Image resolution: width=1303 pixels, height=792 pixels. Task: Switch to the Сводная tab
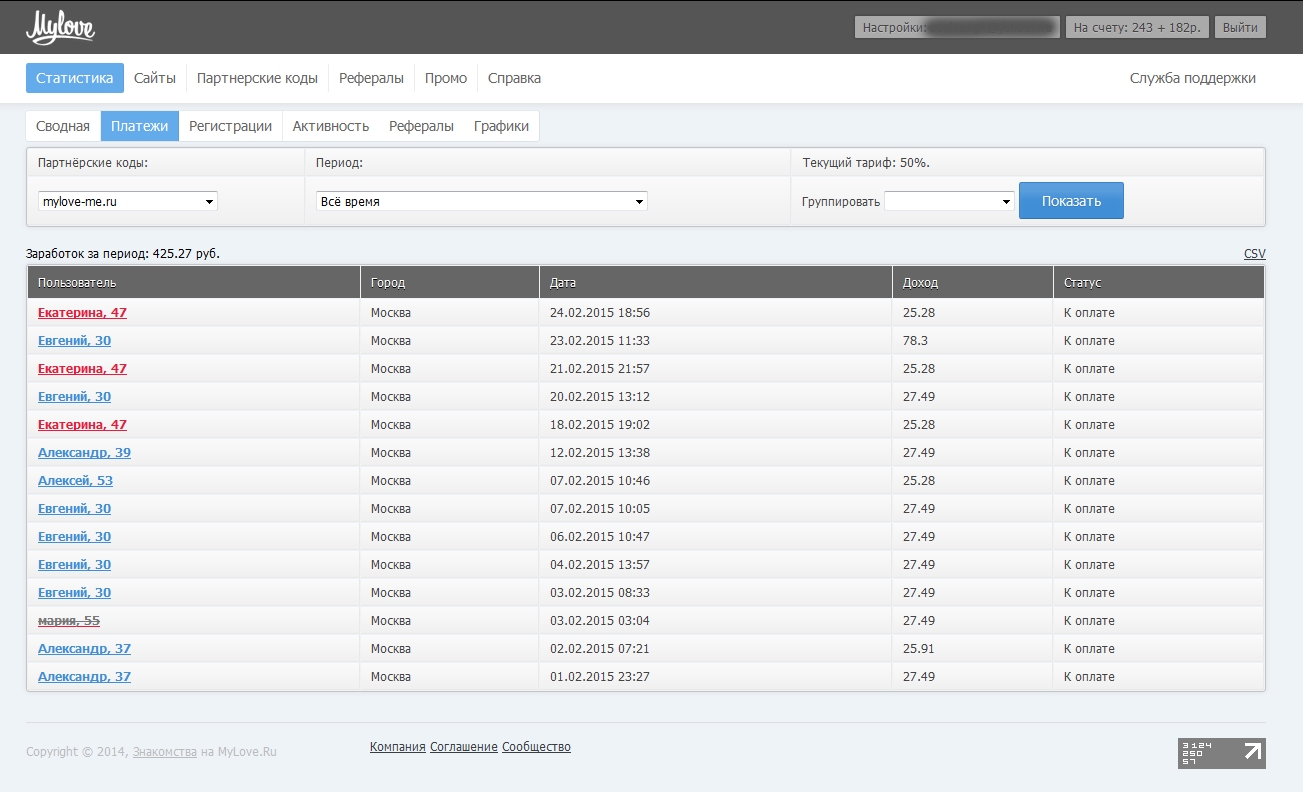63,126
